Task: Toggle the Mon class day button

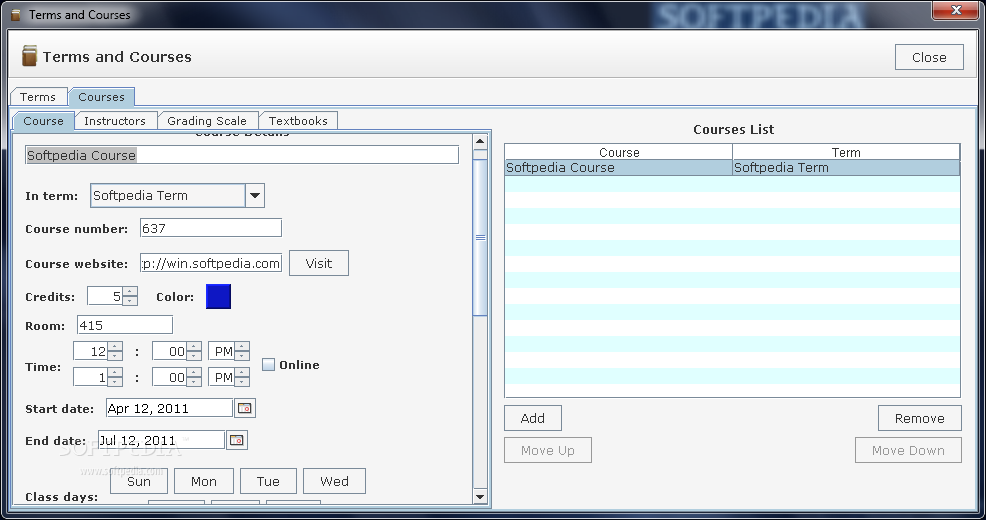Action: pos(204,481)
